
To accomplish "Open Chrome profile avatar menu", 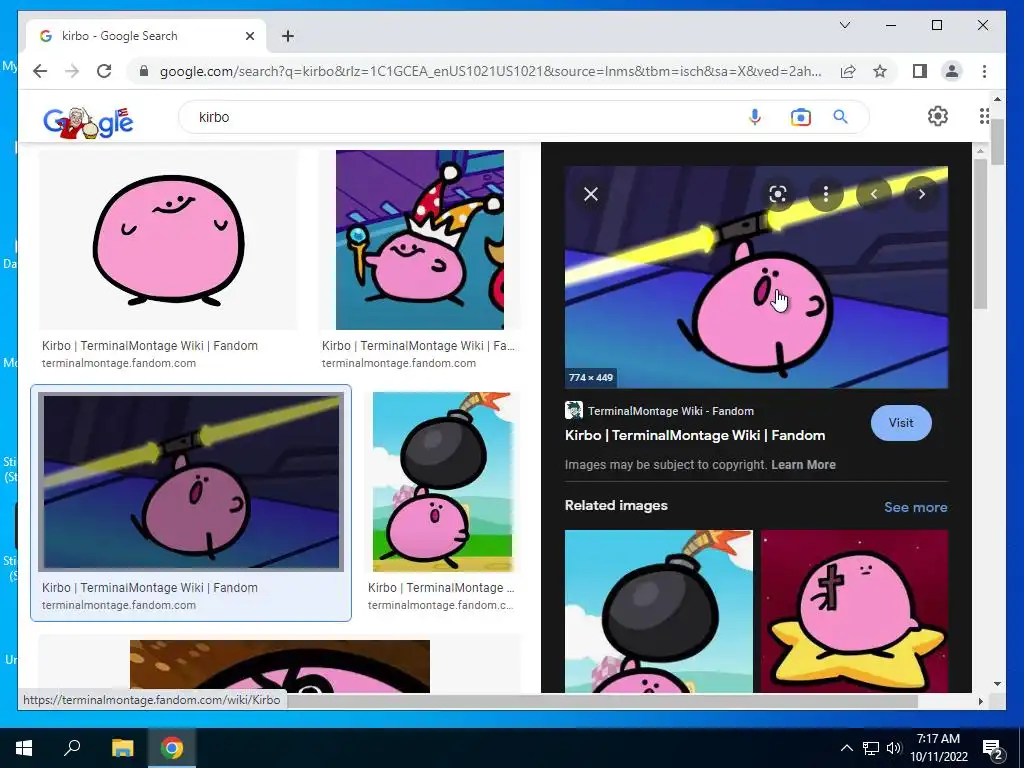I will pos(952,71).
